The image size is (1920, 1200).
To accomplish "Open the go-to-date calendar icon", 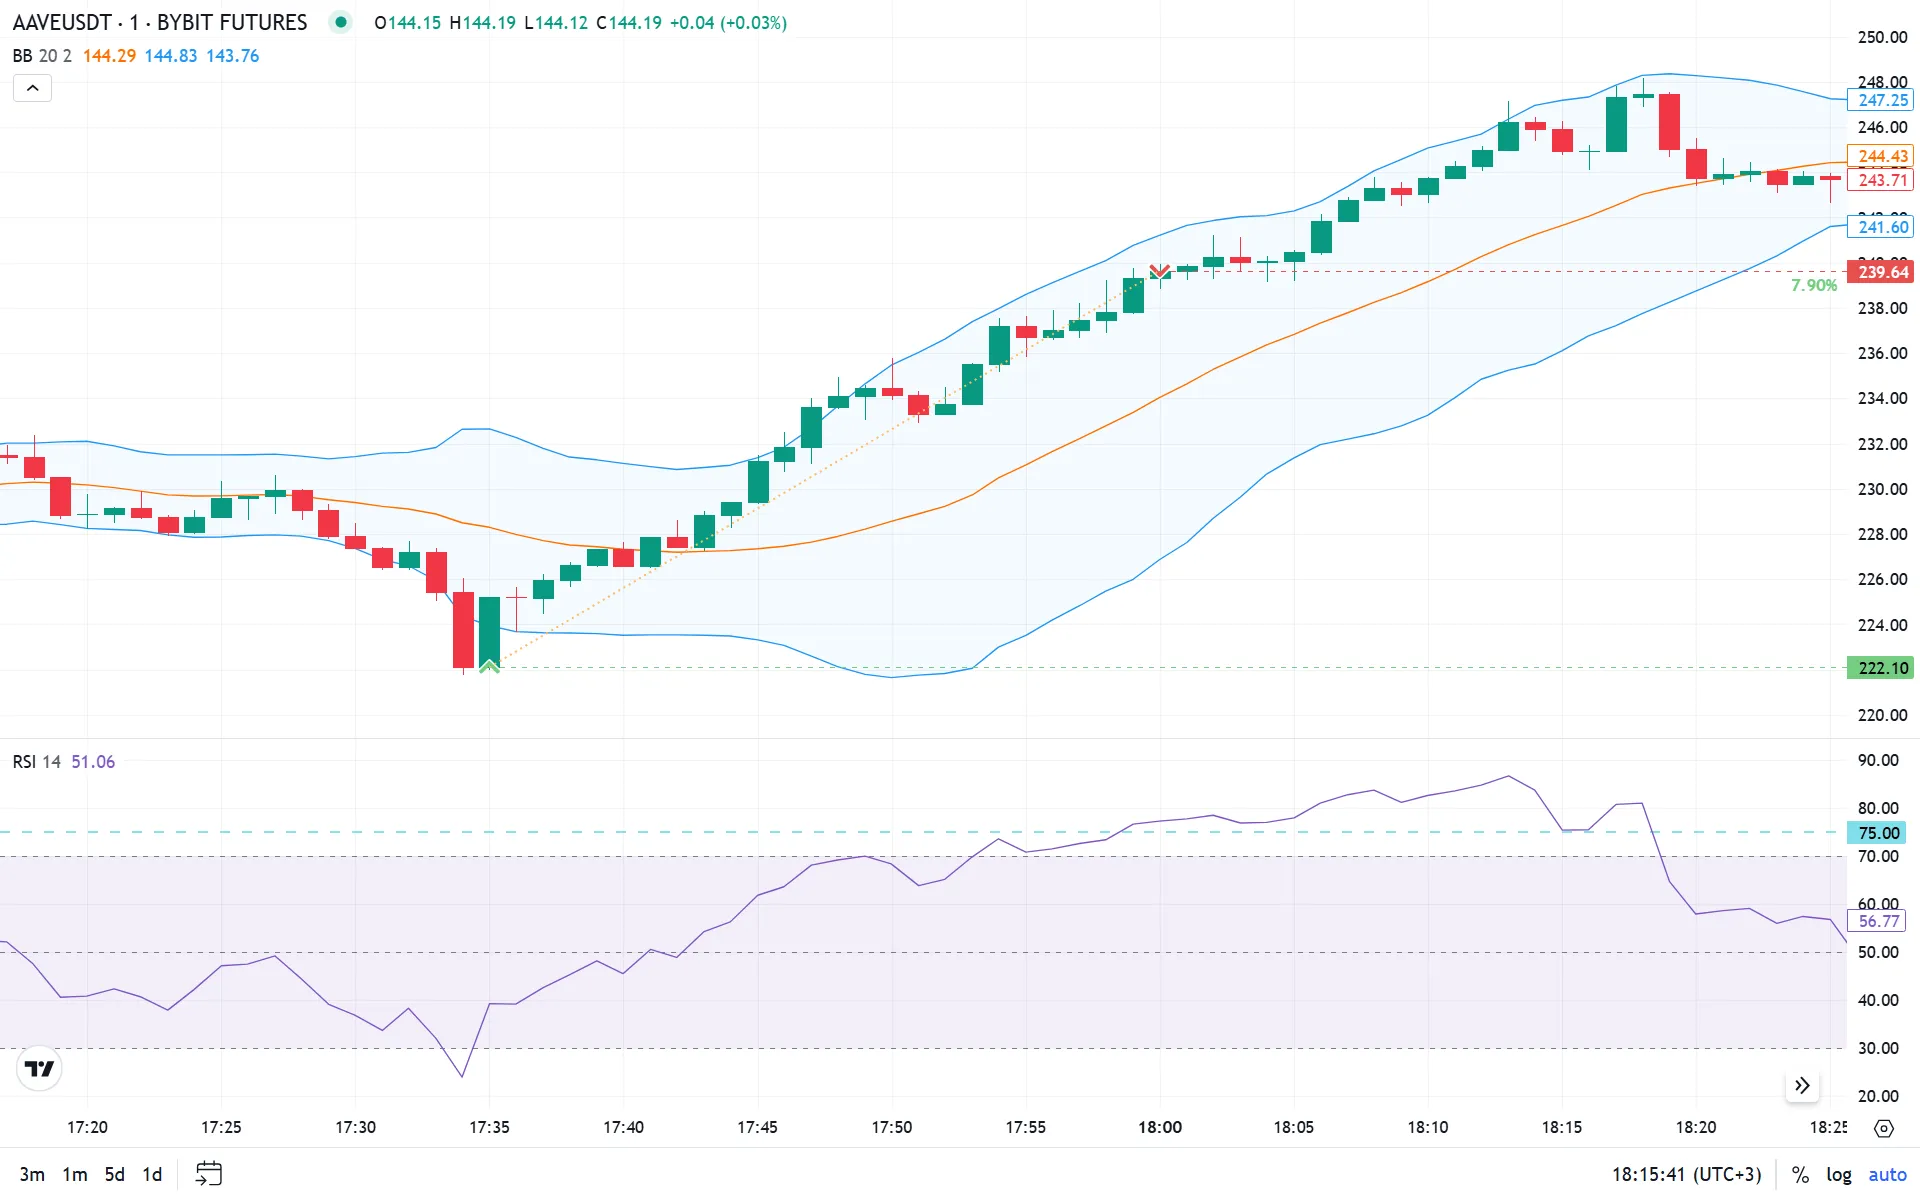I will [x=208, y=1173].
